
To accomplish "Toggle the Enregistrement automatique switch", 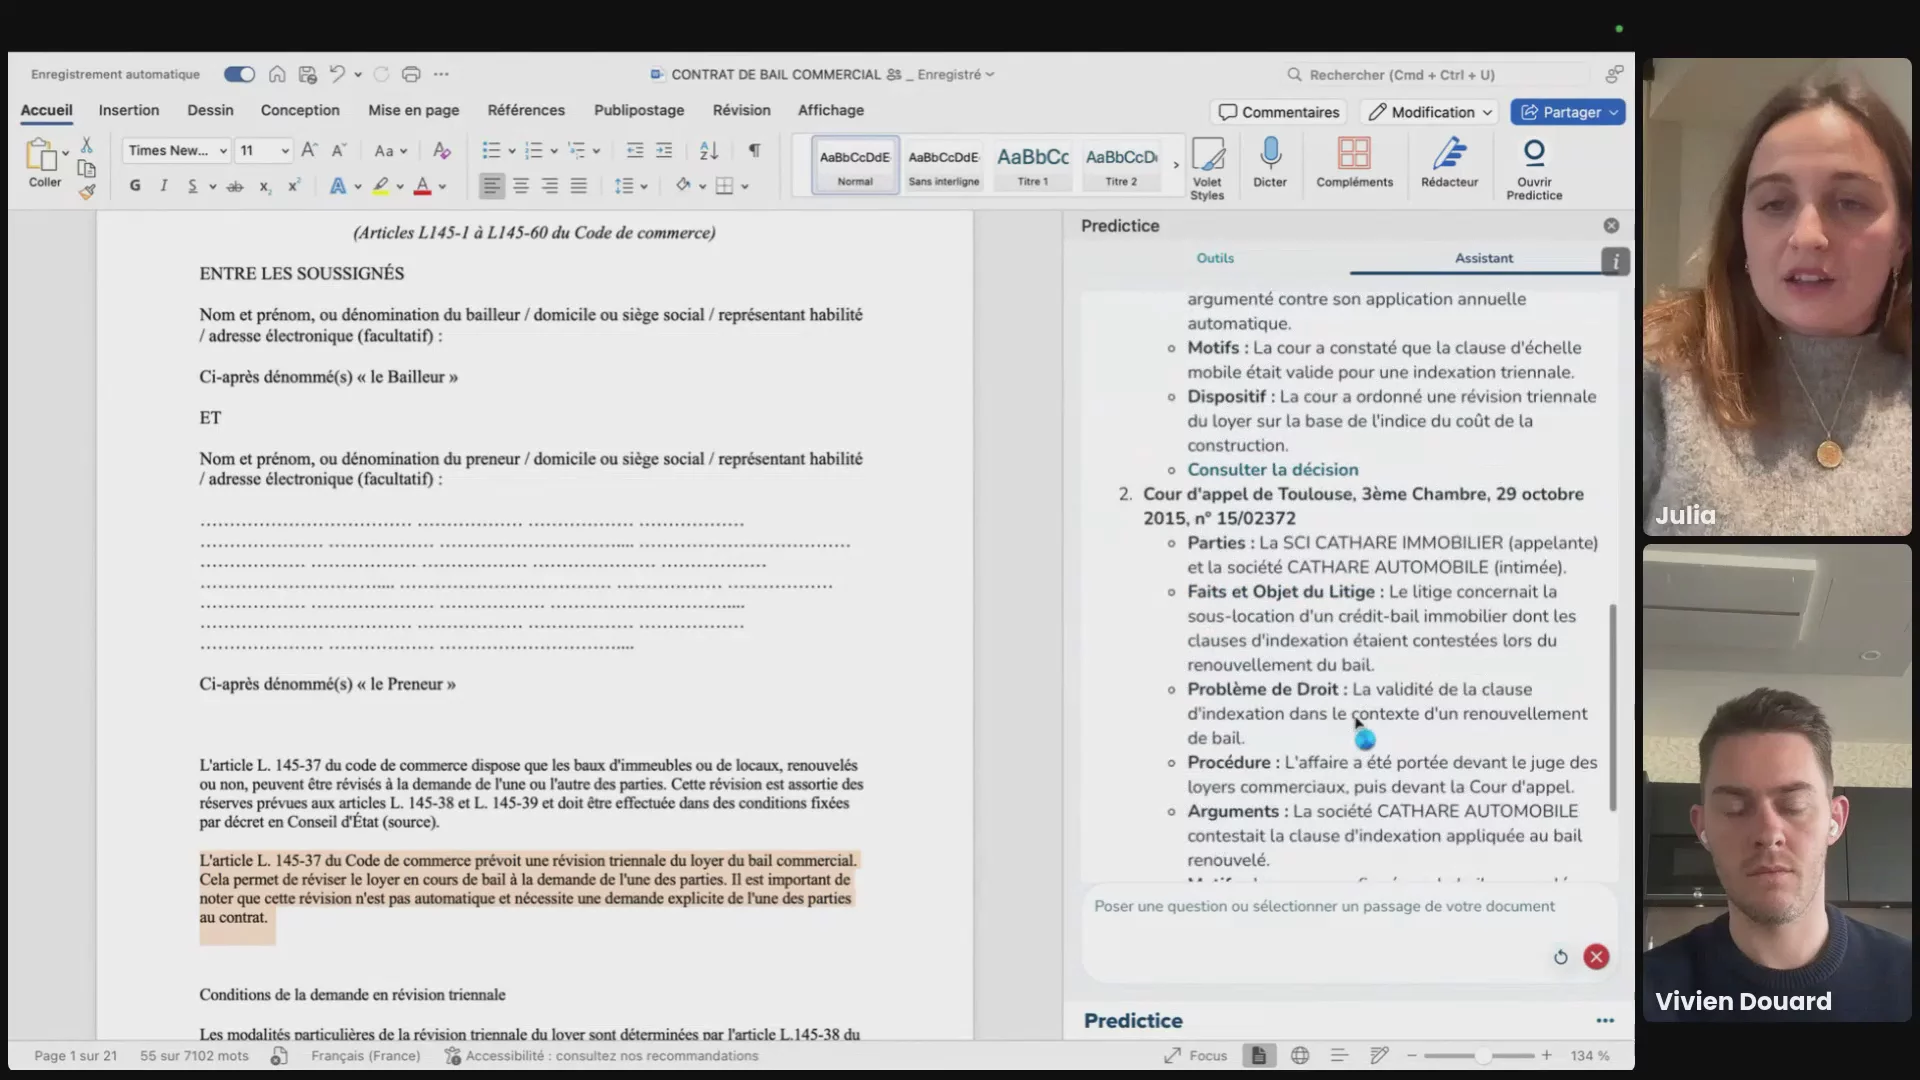I will [x=239, y=74].
